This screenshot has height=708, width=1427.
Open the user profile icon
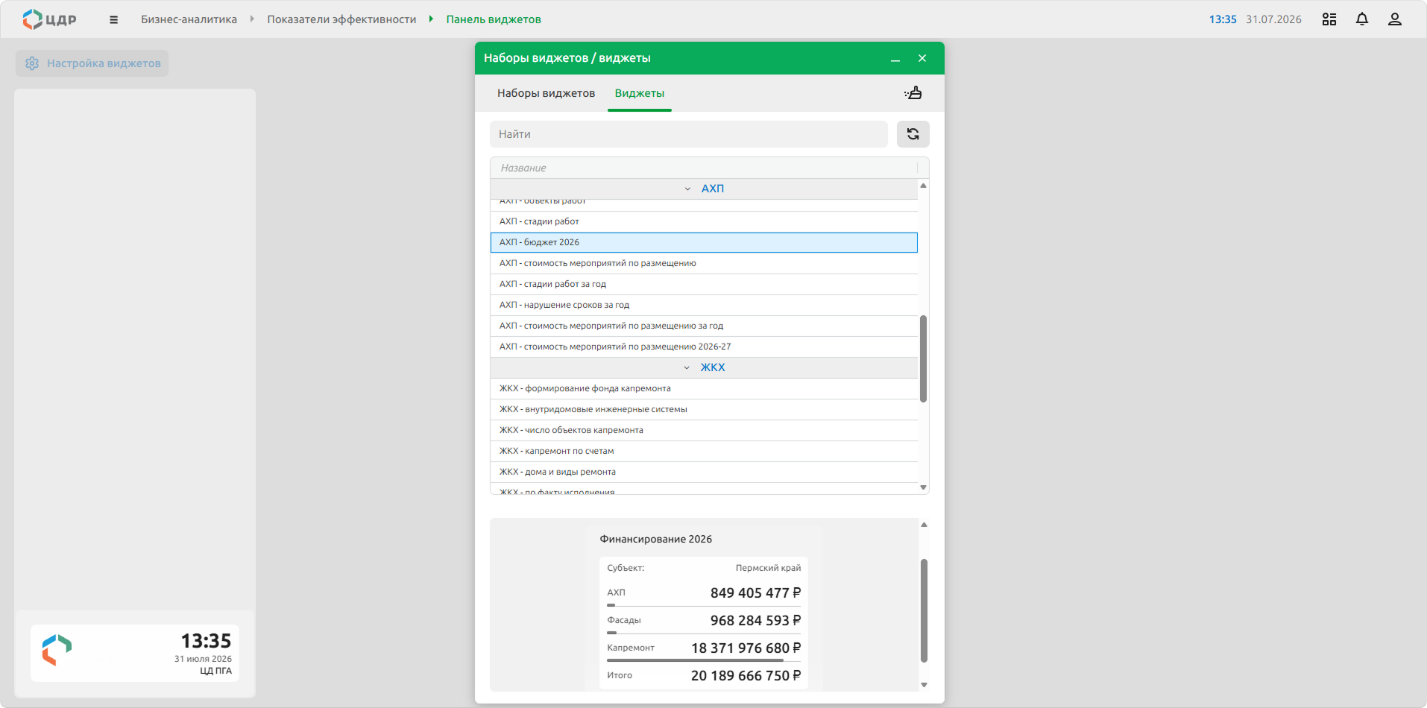click(1395, 19)
